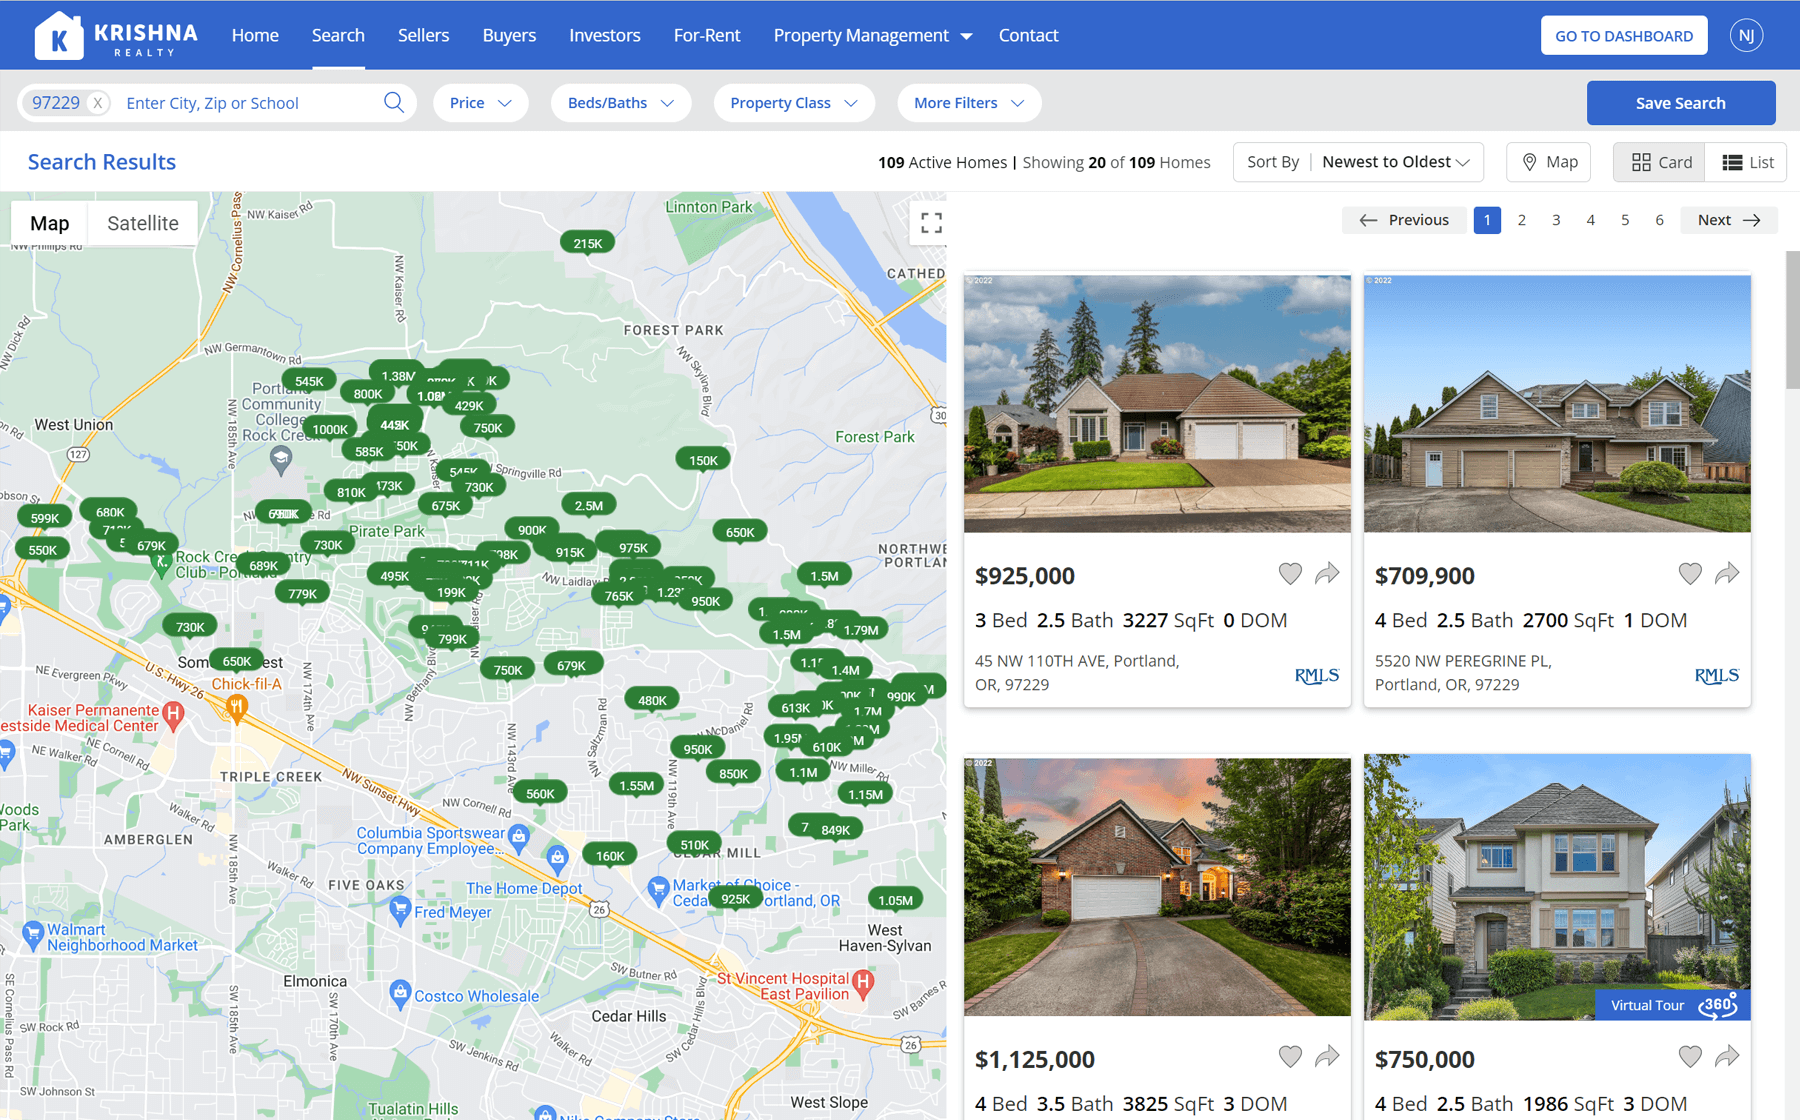The width and height of the screenshot is (1800, 1120).
Task: Open the Buyers nav item
Action: (509, 35)
